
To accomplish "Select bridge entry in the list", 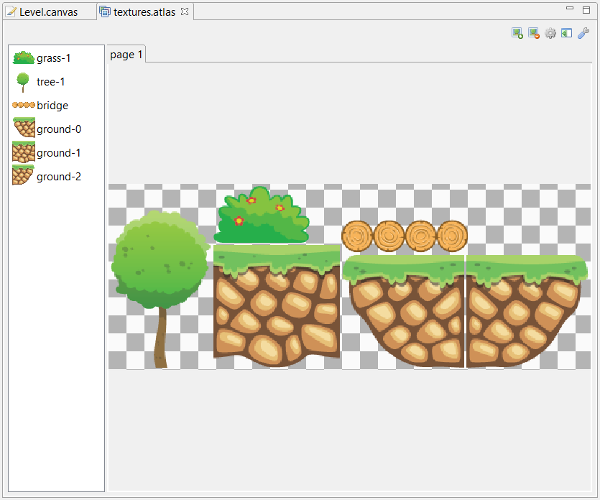I will 52,105.
